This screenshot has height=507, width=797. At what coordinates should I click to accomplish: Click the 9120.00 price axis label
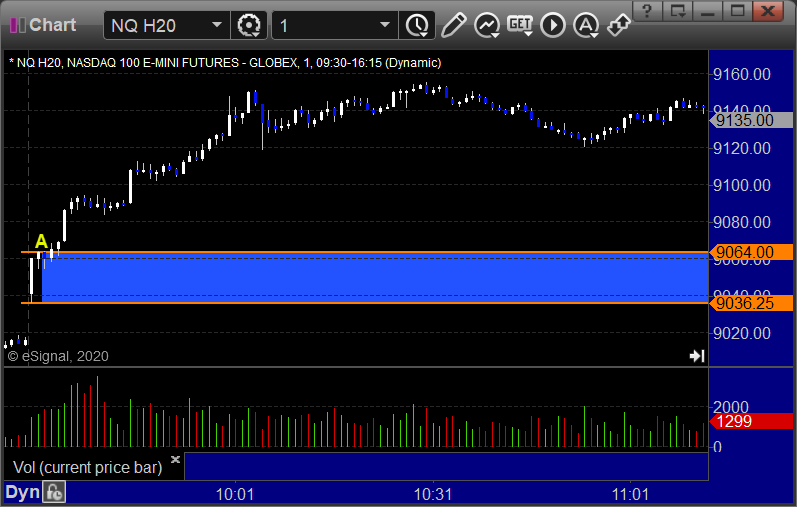tap(742, 148)
